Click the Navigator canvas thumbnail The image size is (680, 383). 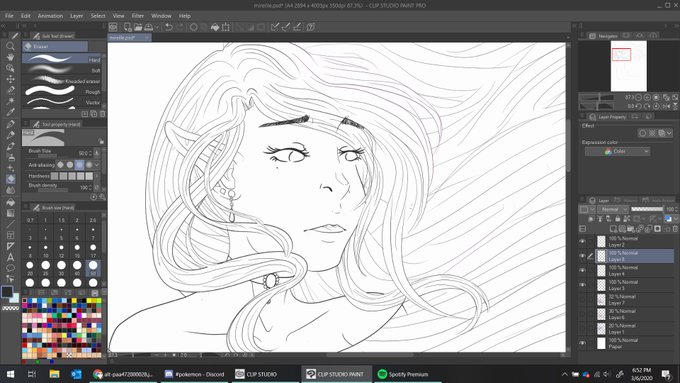tap(629, 66)
